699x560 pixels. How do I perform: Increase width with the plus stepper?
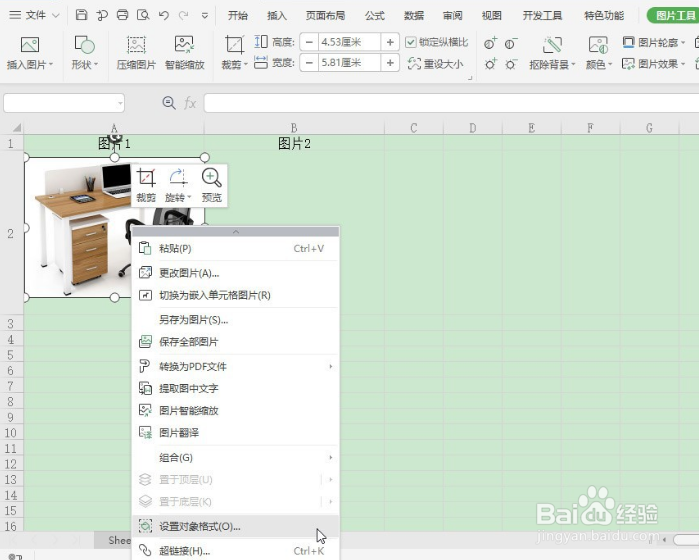coord(390,62)
